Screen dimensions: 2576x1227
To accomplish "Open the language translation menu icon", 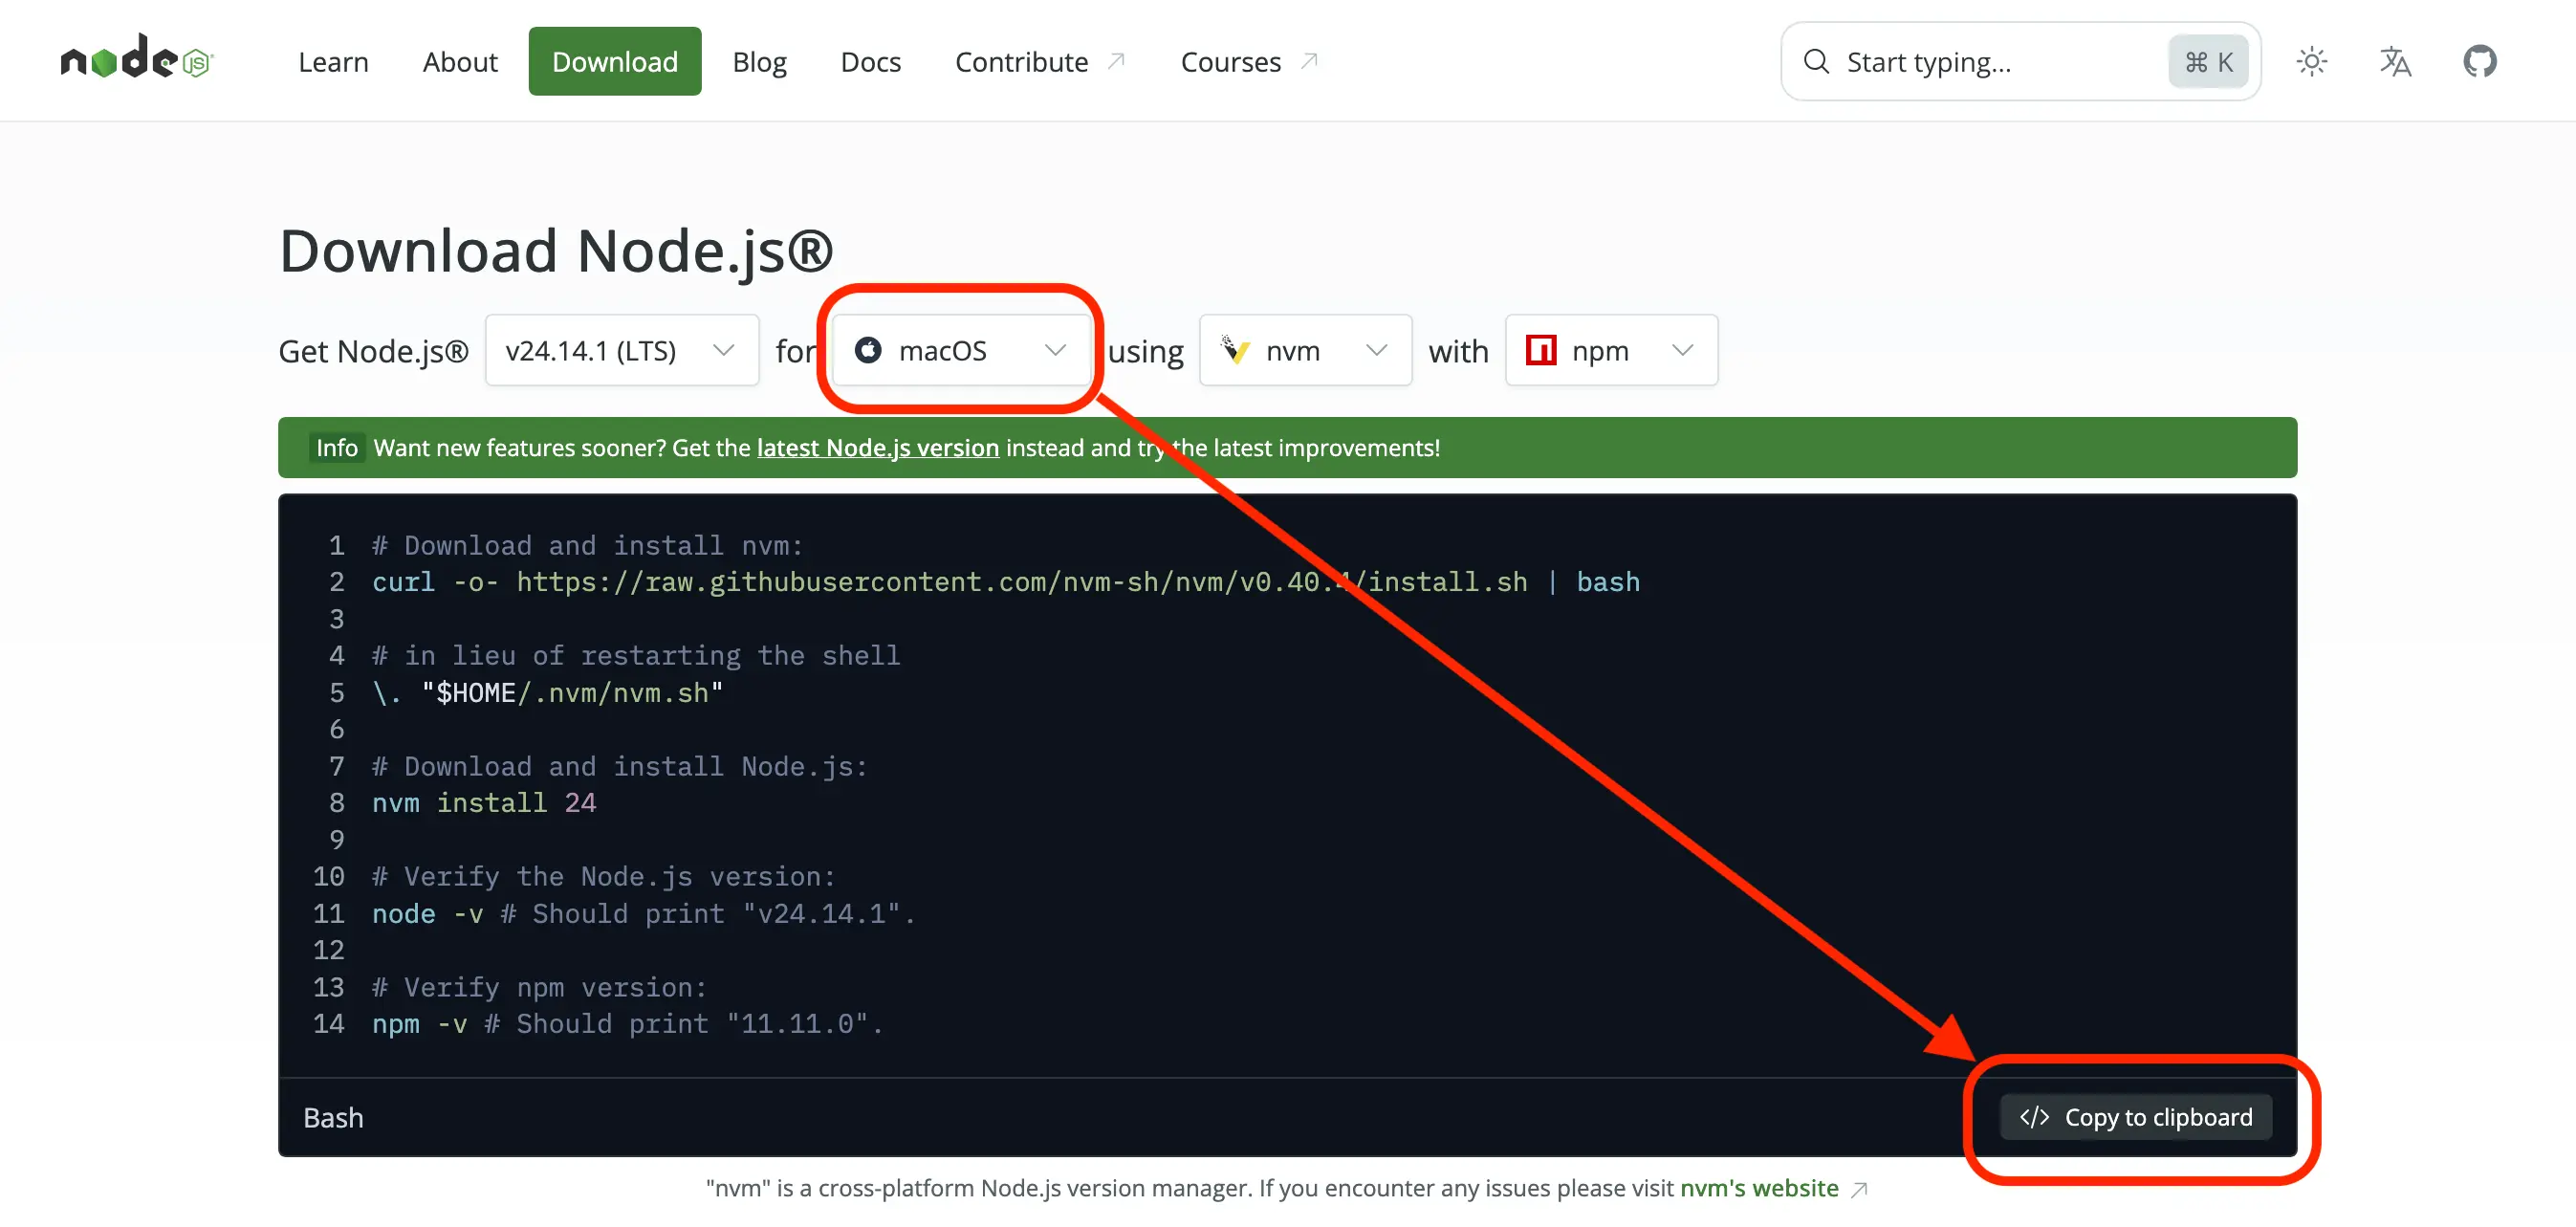I will click(2395, 62).
